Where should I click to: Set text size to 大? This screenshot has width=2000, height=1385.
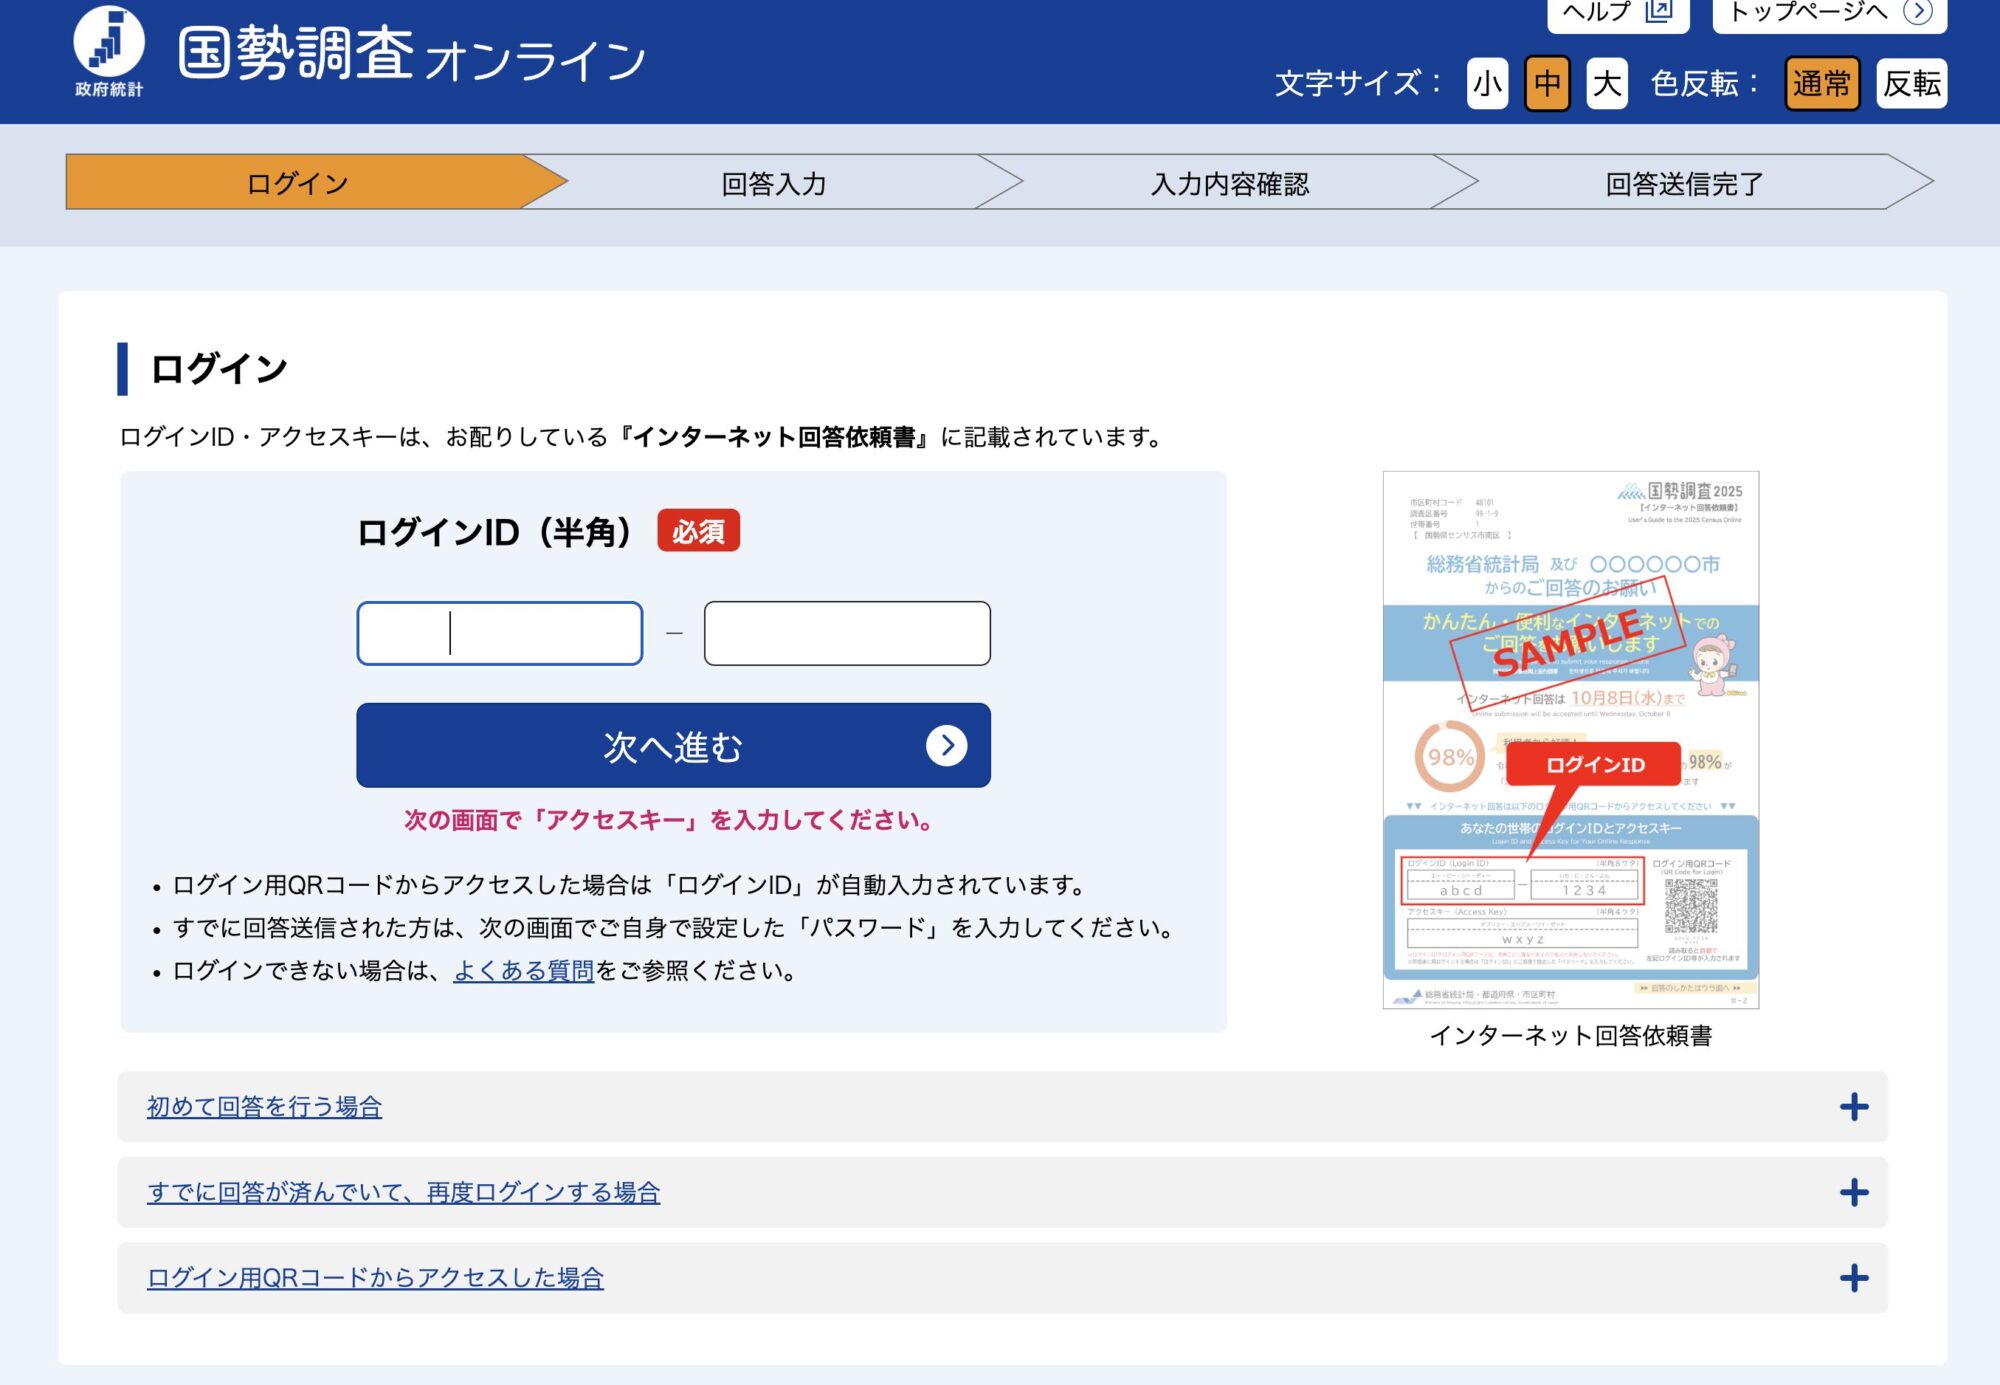(1606, 83)
